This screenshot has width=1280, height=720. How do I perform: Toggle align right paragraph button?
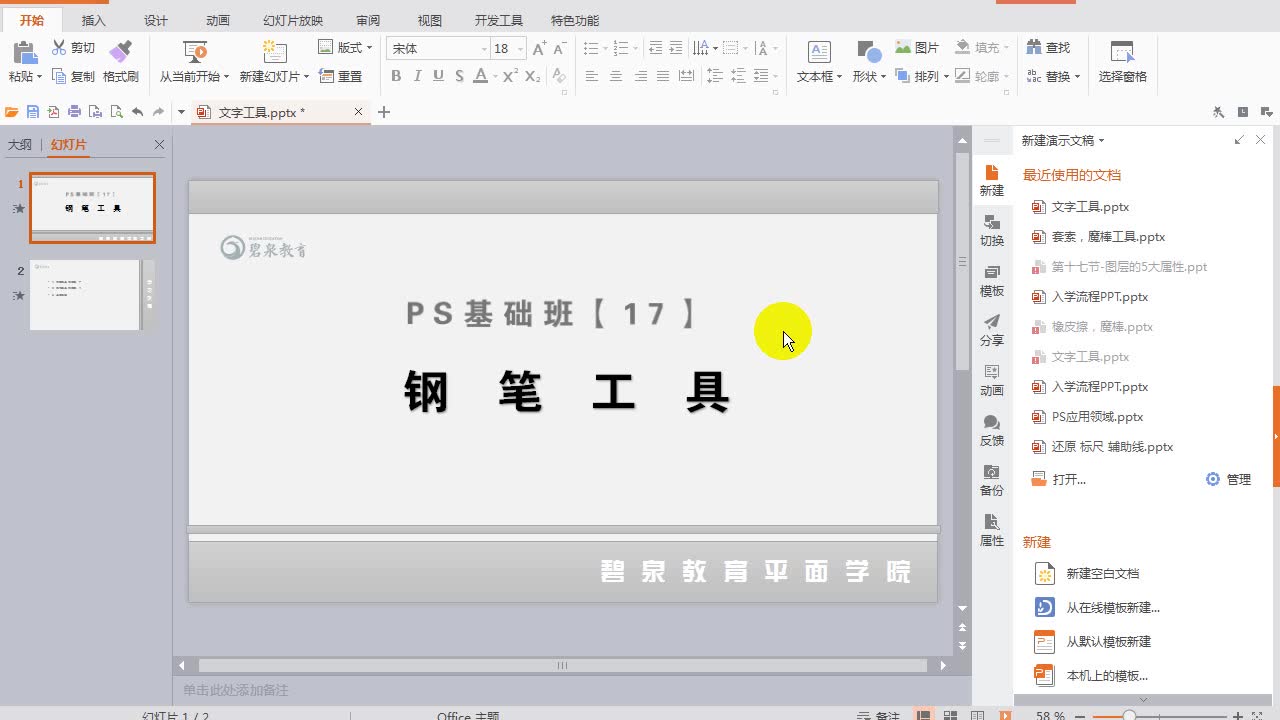(x=640, y=76)
